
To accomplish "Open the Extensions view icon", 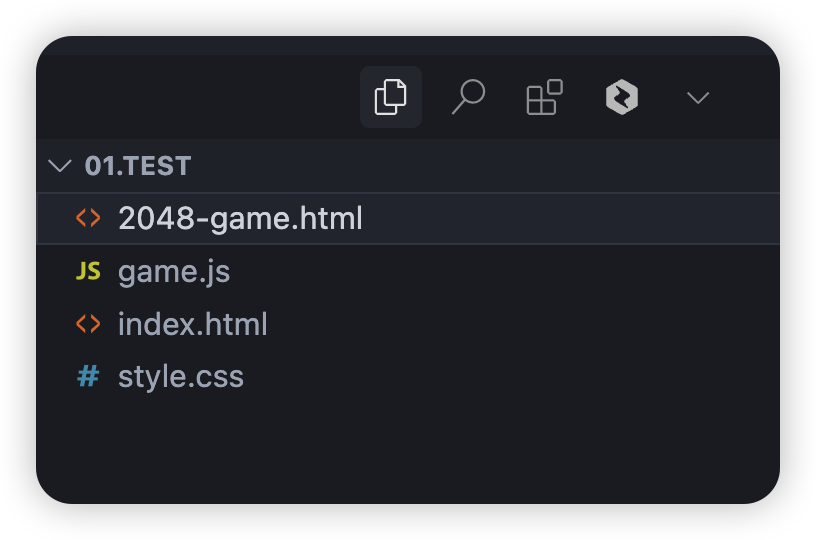I will [x=544, y=97].
